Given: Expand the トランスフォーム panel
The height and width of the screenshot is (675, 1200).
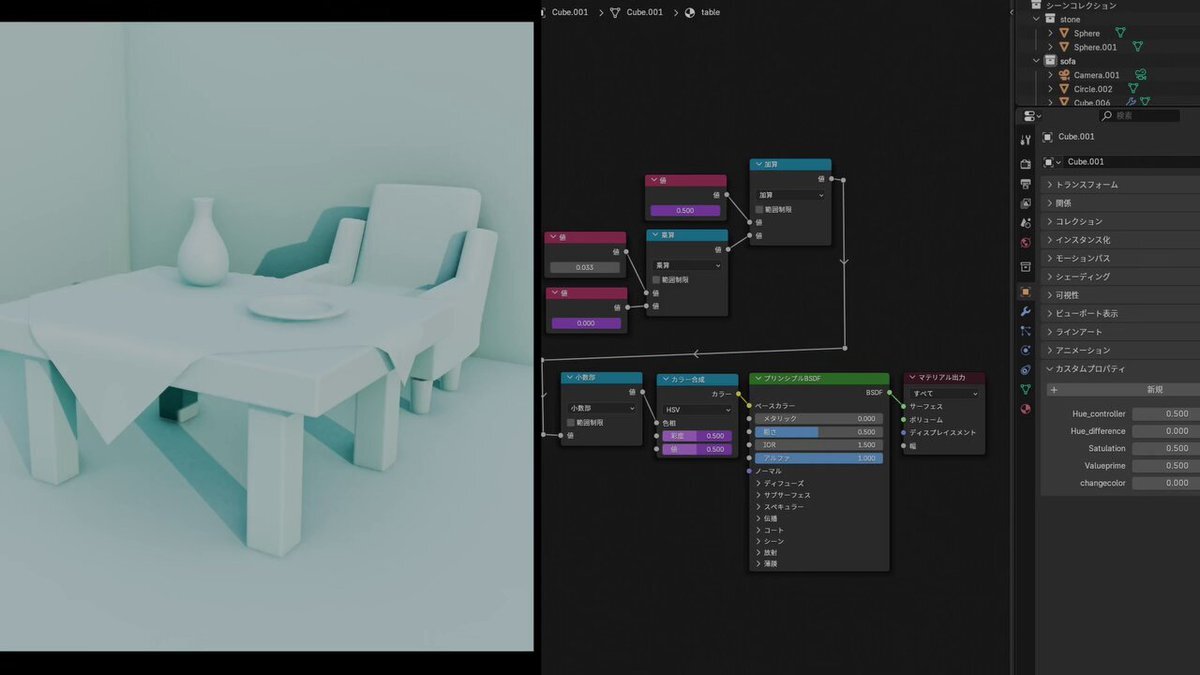Looking at the screenshot, I should tap(1087, 185).
